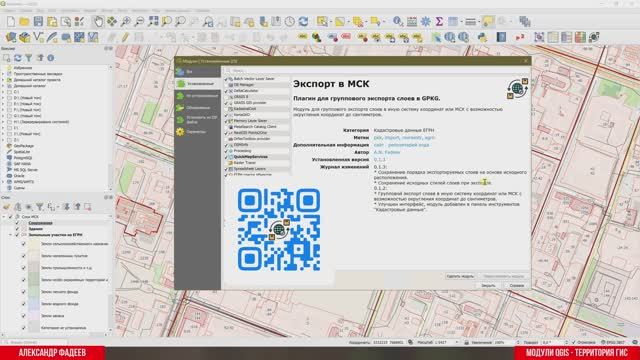Viewport: 640px width, 360px height.
Task: Open the messages log icon in status bar
Action: tap(635, 342)
